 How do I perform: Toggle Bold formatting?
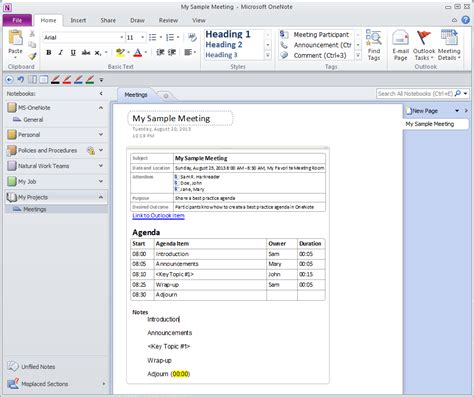coord(49,52)
